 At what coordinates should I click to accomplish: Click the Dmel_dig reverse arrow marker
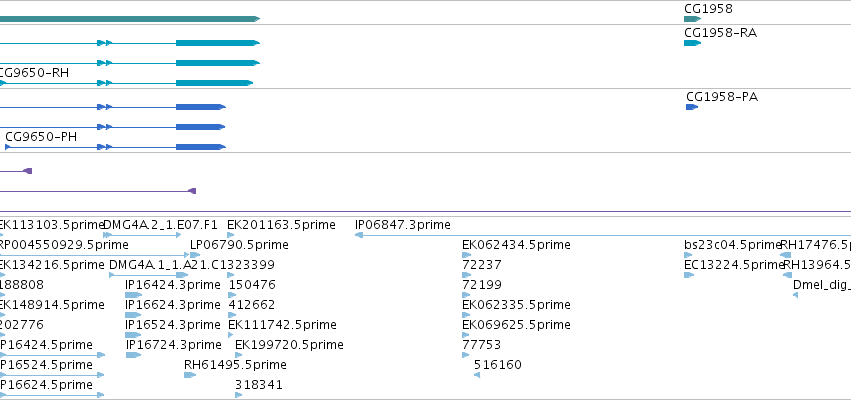pos(796,295)
